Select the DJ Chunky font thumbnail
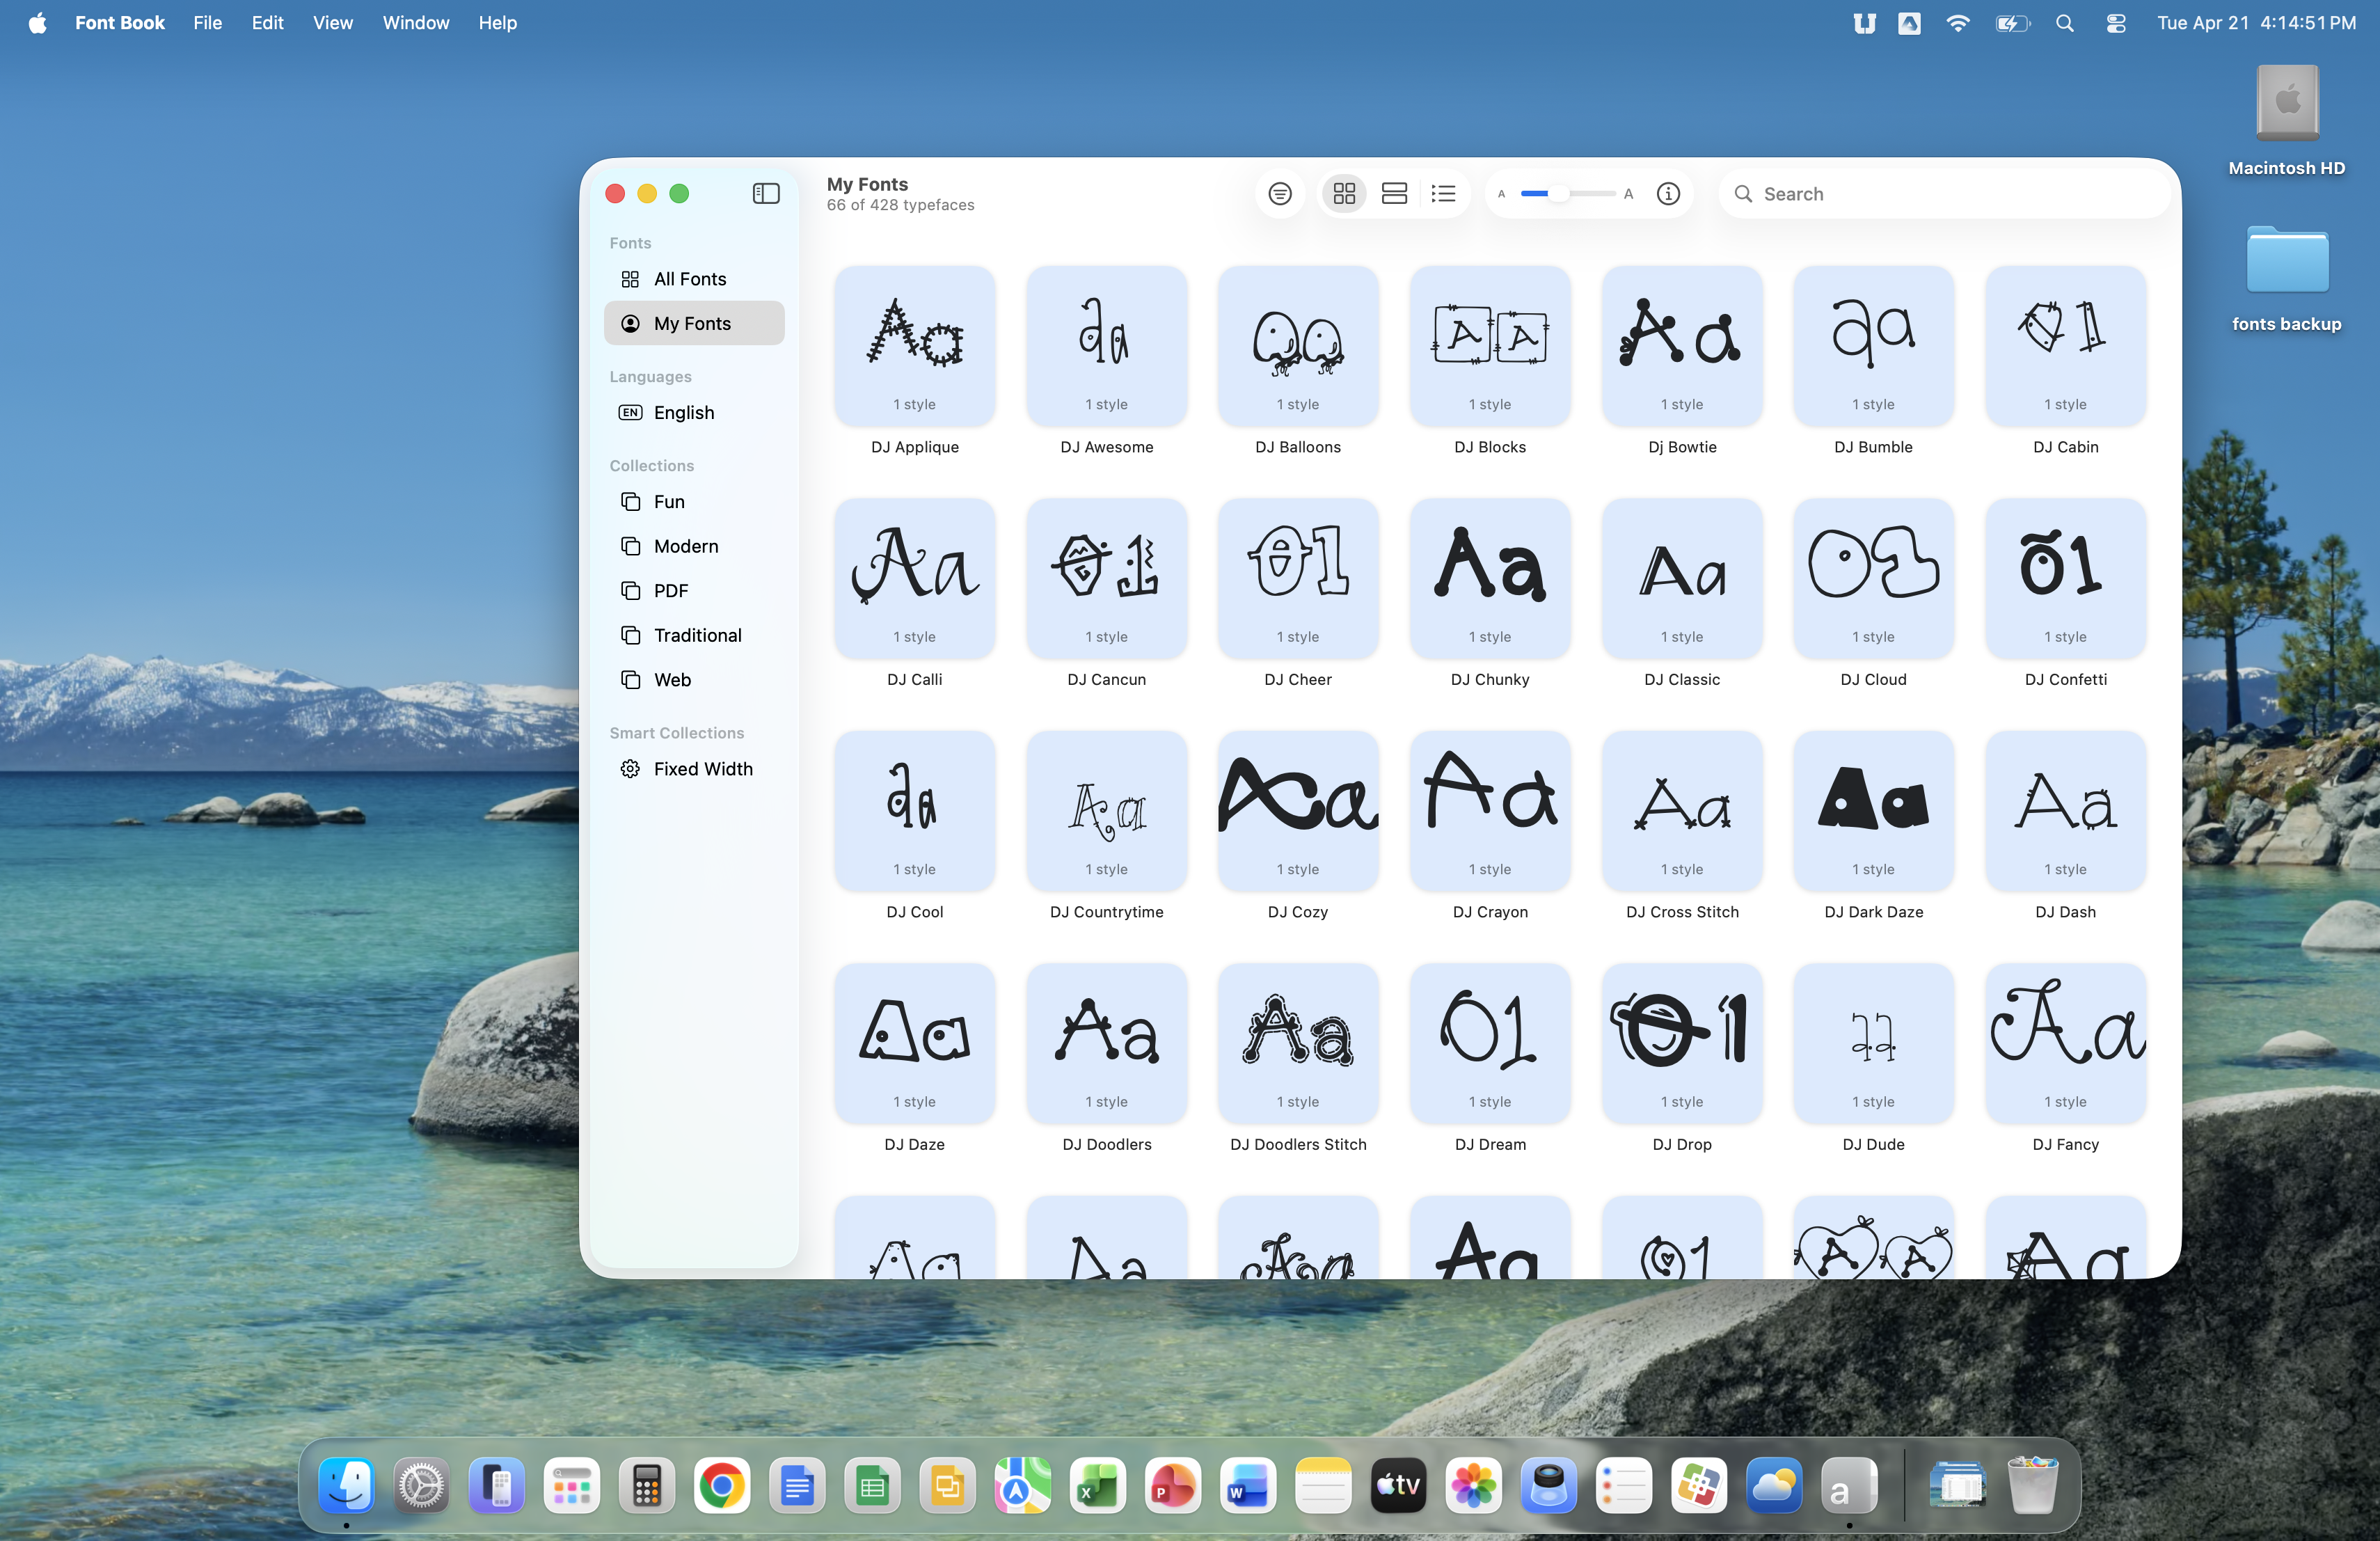 (x=1490, y=578)
